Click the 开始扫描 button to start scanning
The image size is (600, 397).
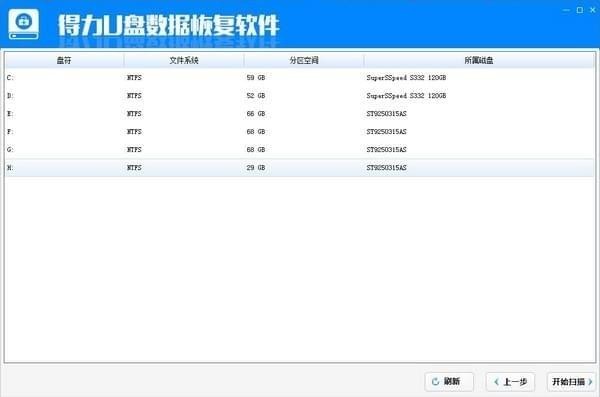pos(572,382)
